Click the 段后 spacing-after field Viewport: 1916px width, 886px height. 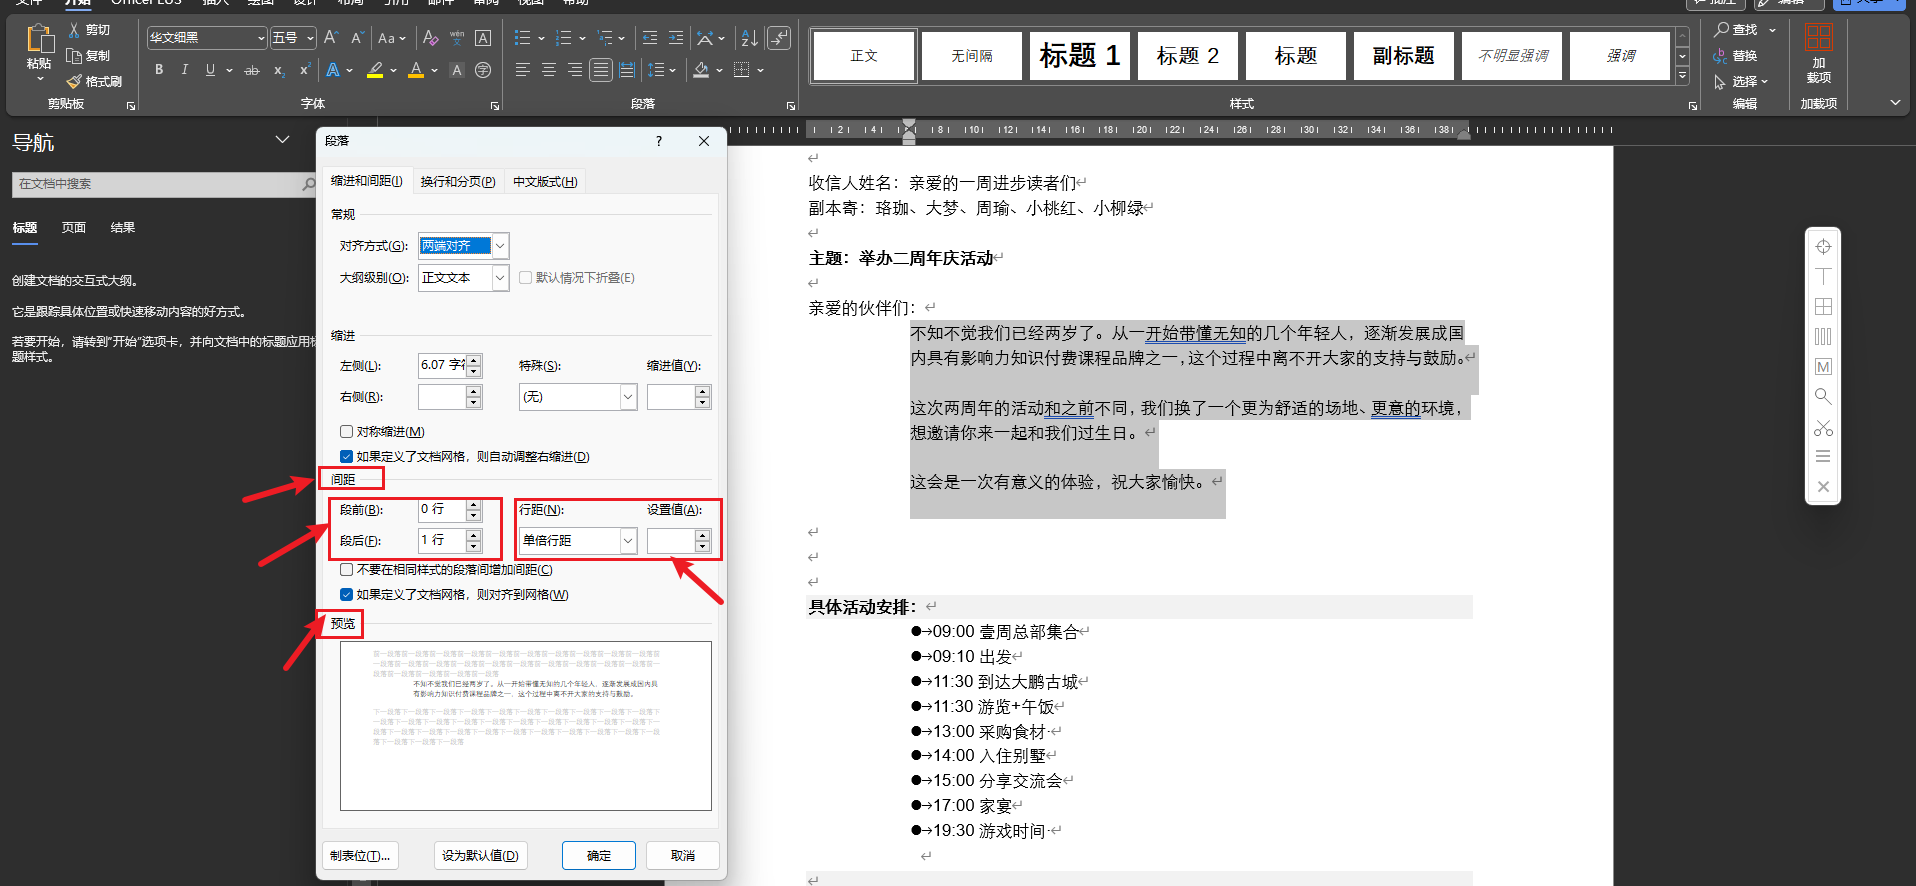(x=441, y=541)
